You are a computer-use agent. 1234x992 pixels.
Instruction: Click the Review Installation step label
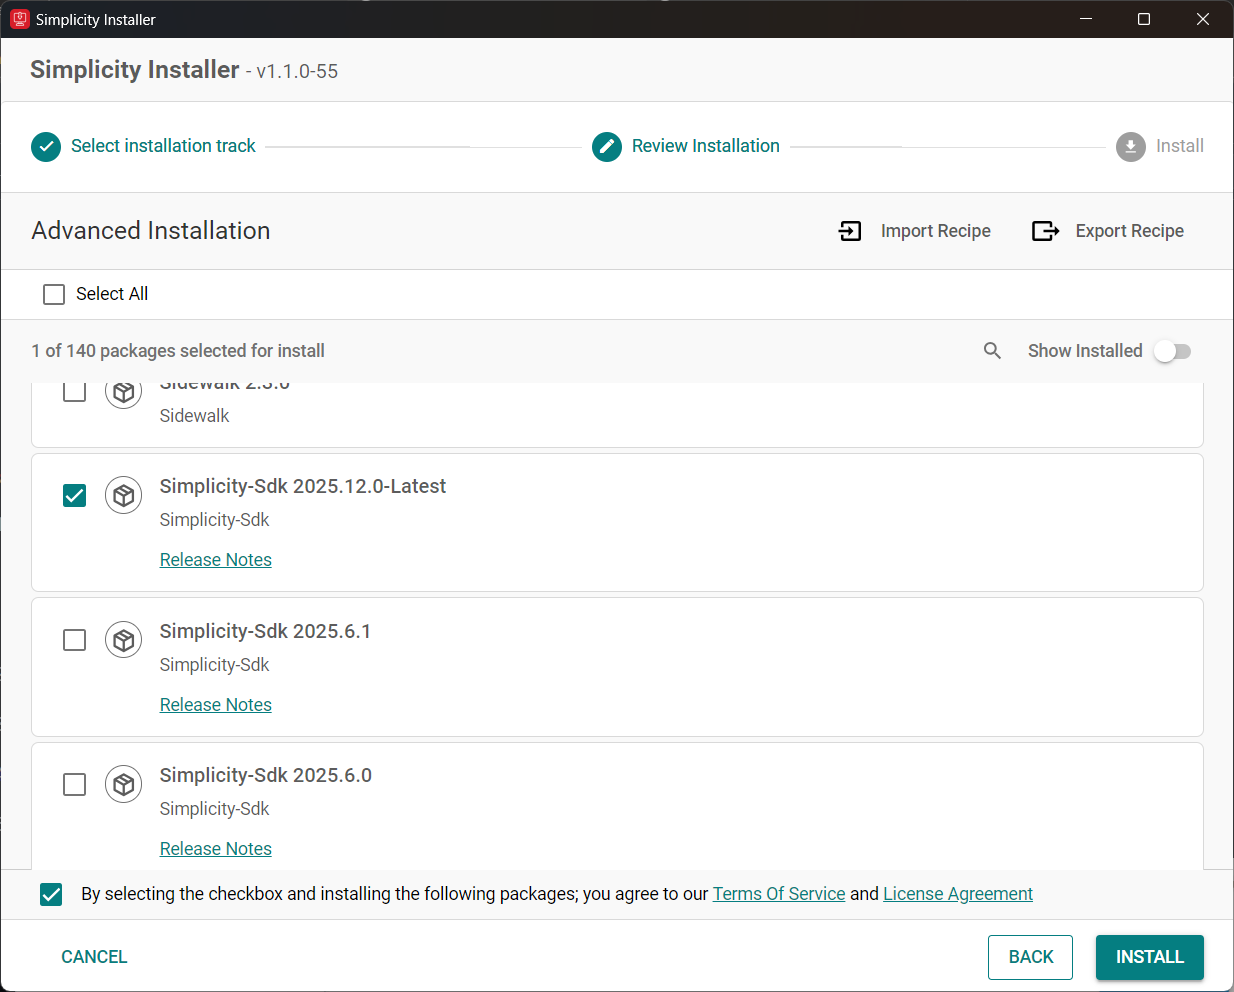click(x=705, y=146)
